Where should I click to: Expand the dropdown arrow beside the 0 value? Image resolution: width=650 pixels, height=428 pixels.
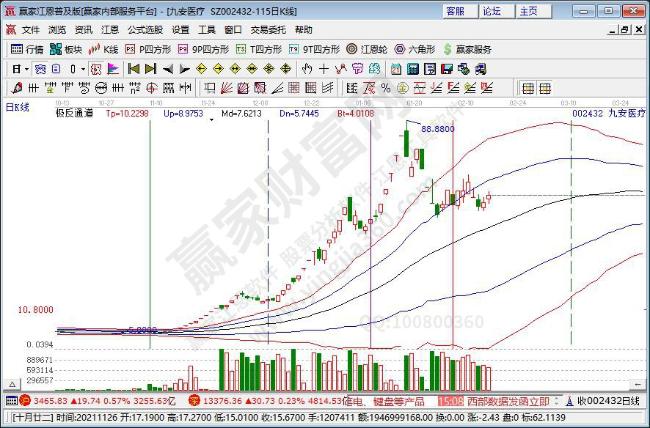pos(83,69)
